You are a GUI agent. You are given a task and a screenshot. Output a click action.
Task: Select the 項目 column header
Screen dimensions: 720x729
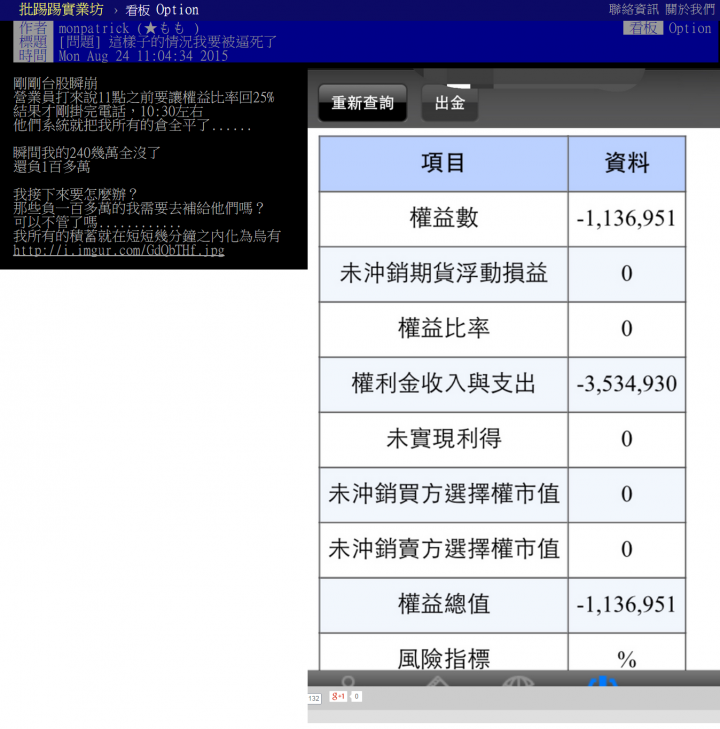tap(443, 164)
